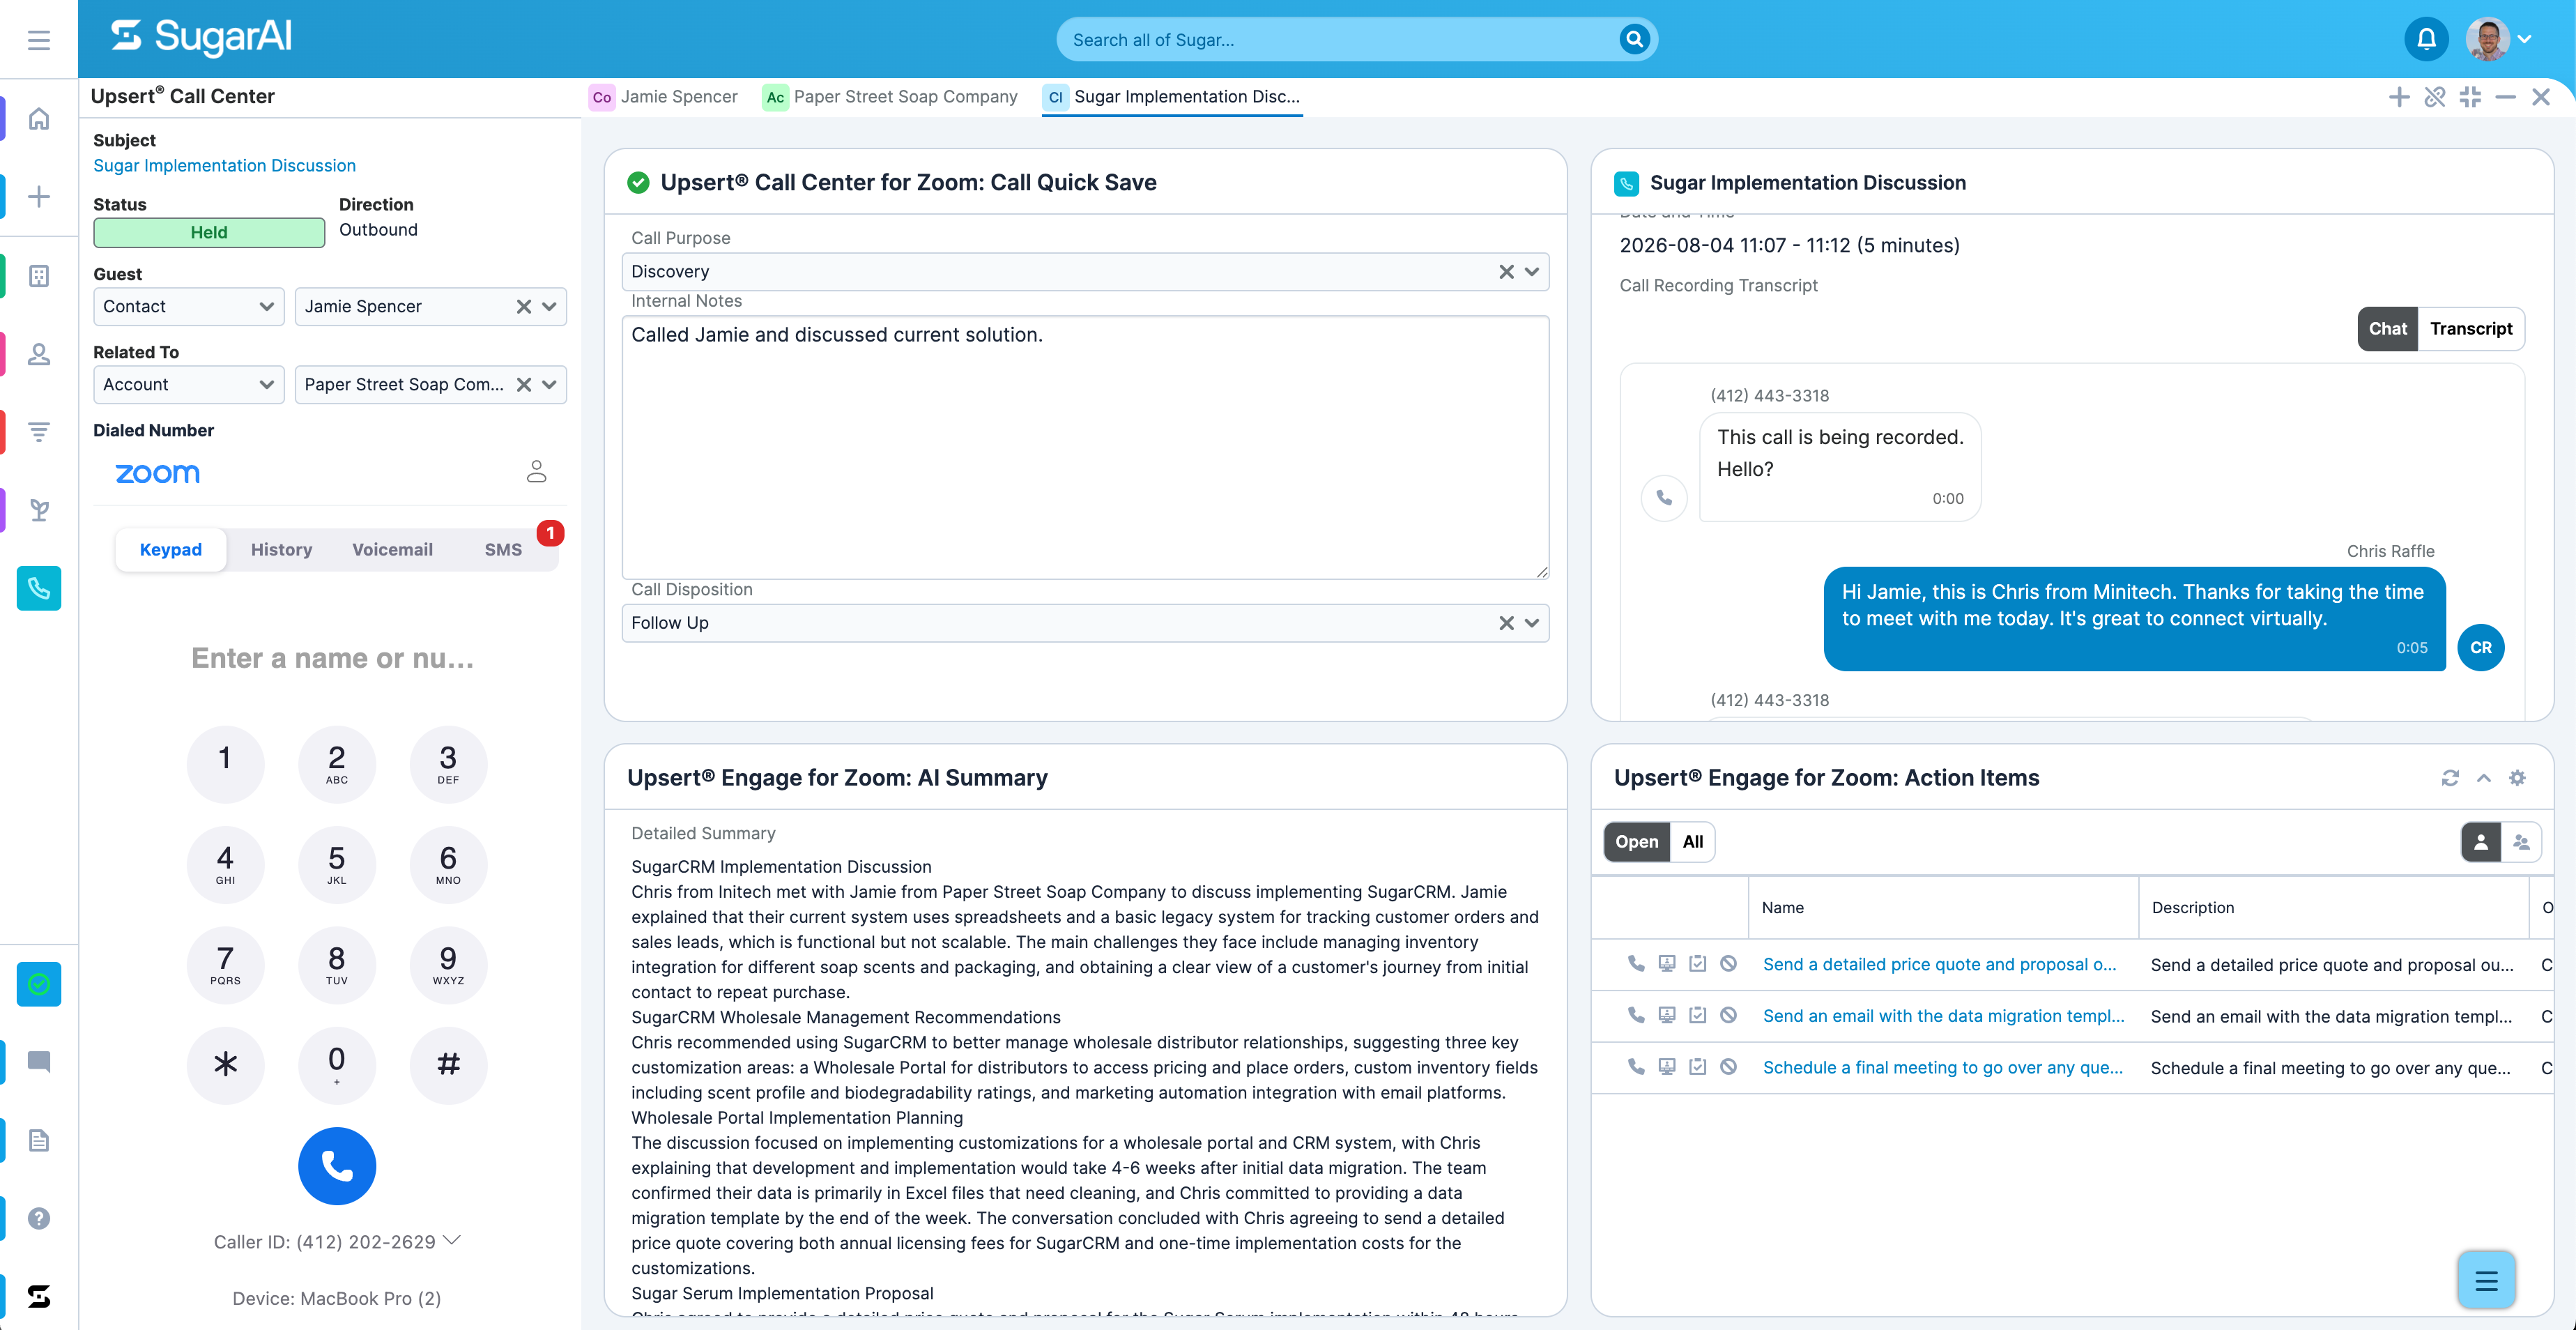Click phone icon on price quote row

click(x=1636, y=964)
